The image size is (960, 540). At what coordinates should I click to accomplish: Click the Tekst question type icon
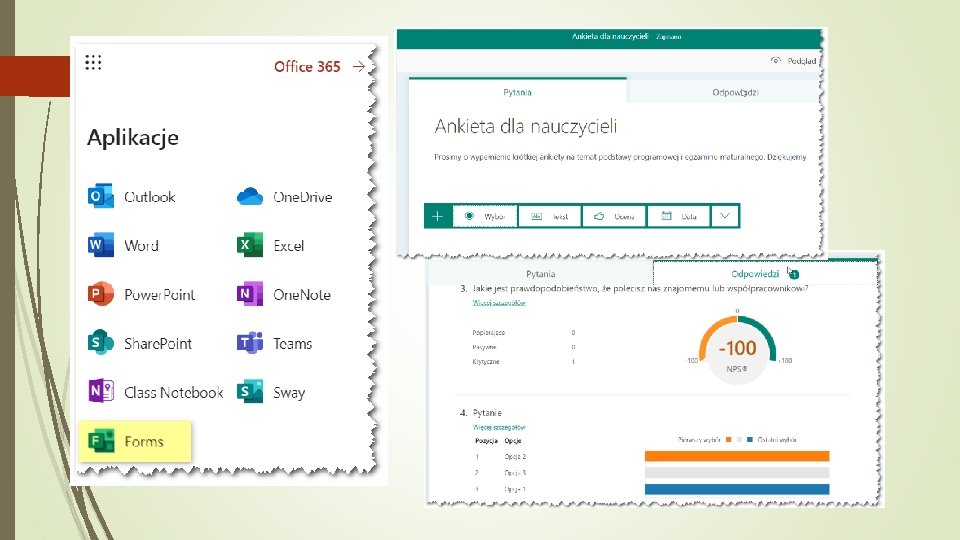pyautogui.click(x=536, y=216)
